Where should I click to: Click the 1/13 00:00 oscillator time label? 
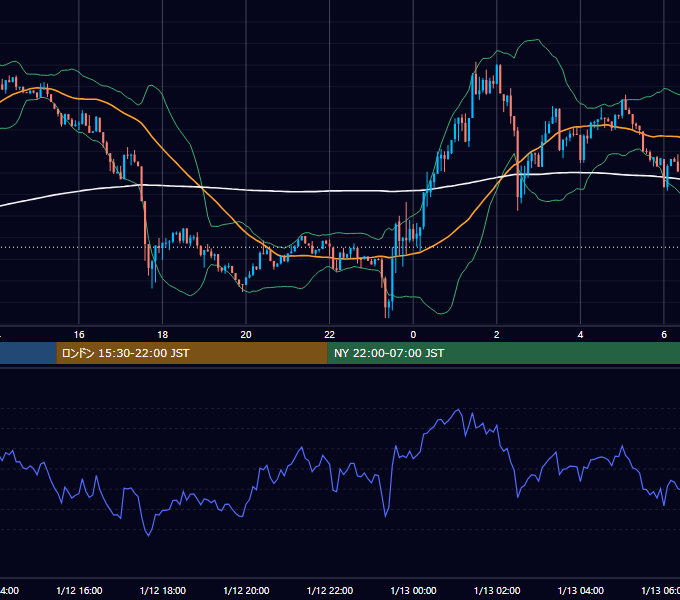[x=413, y=590]
